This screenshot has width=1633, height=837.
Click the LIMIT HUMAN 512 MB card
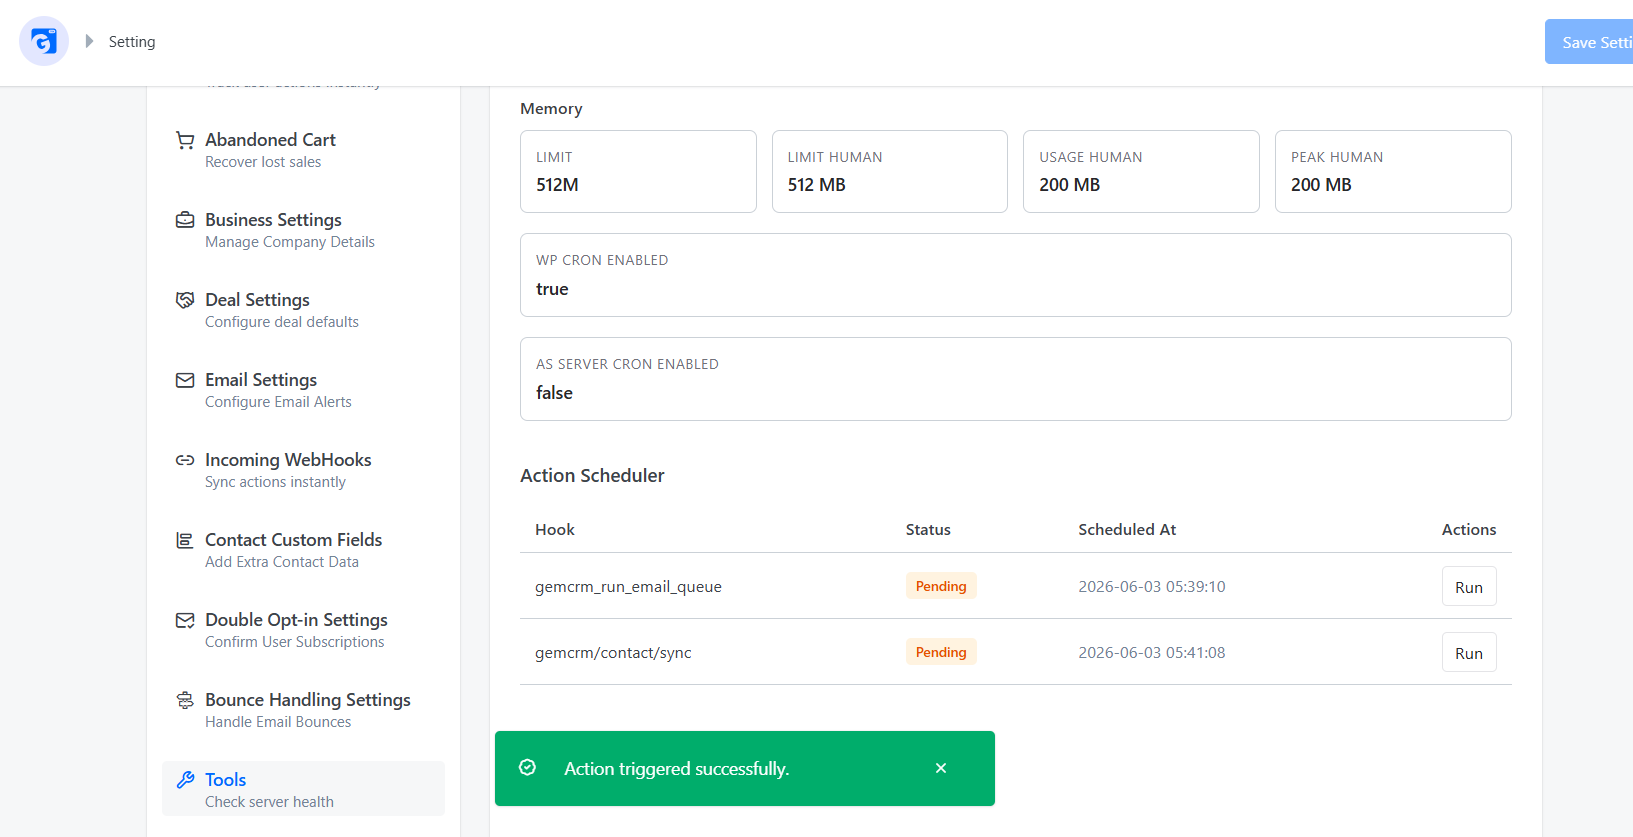click(x=890, y=171)
